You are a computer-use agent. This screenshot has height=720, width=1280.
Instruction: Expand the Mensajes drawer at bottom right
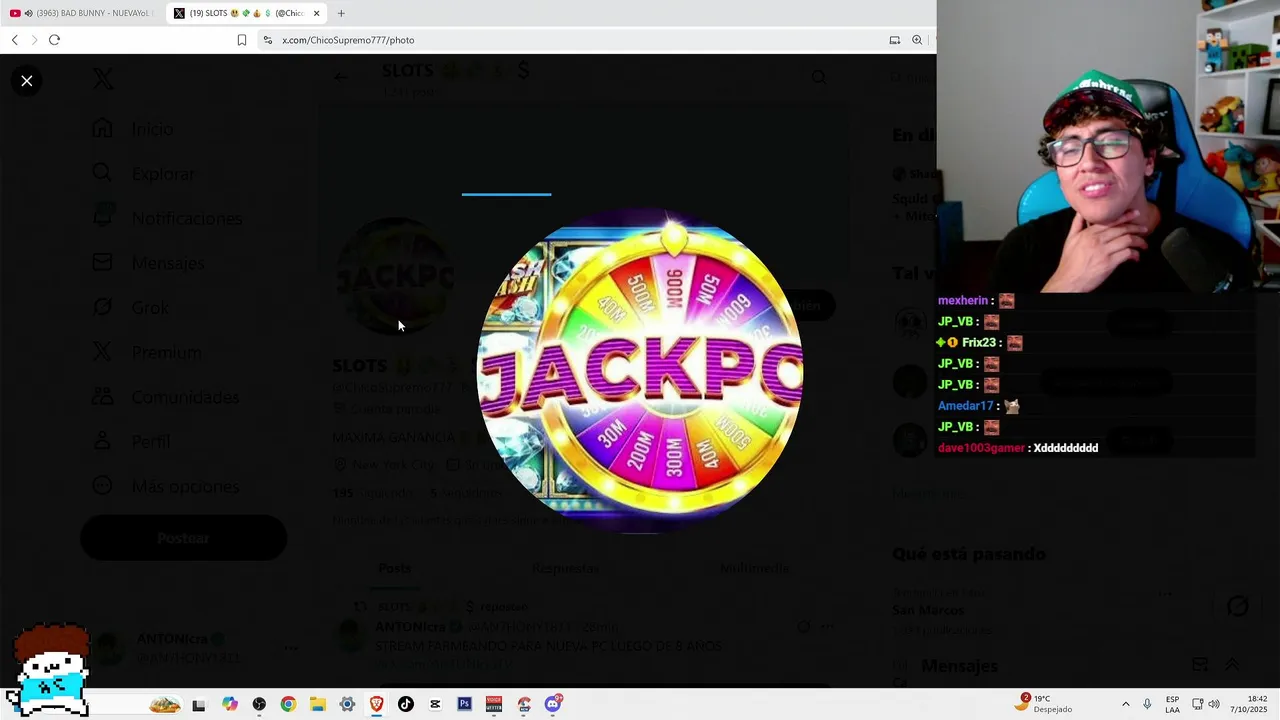pyautogui.click(x=1232, y=665)
